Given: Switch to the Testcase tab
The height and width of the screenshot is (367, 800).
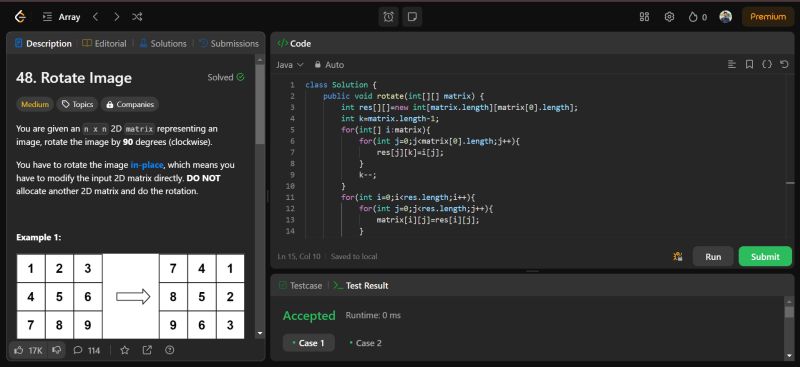Looking at the screenshot, I should click(x=301, y=285).
